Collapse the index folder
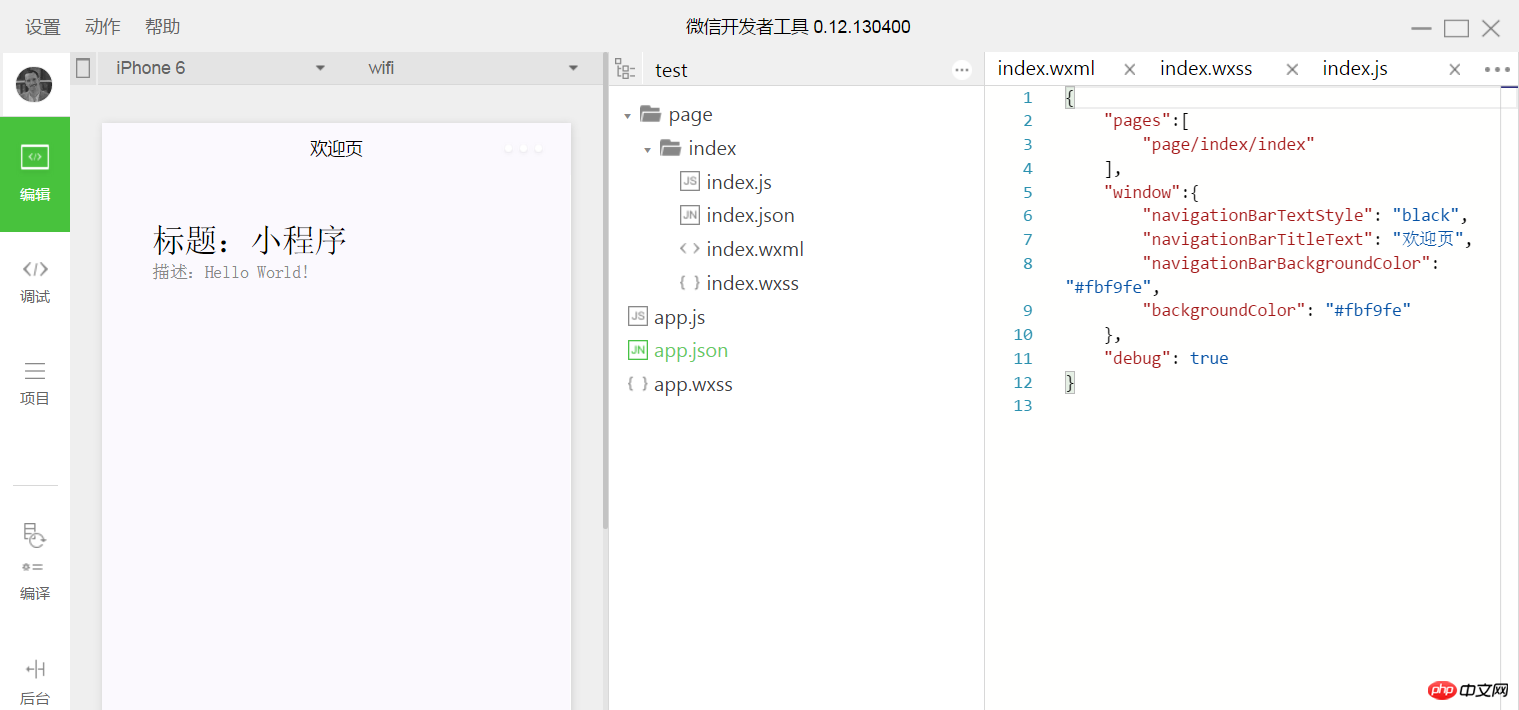Screen dimensions: 1519x710 pos(648,150)
